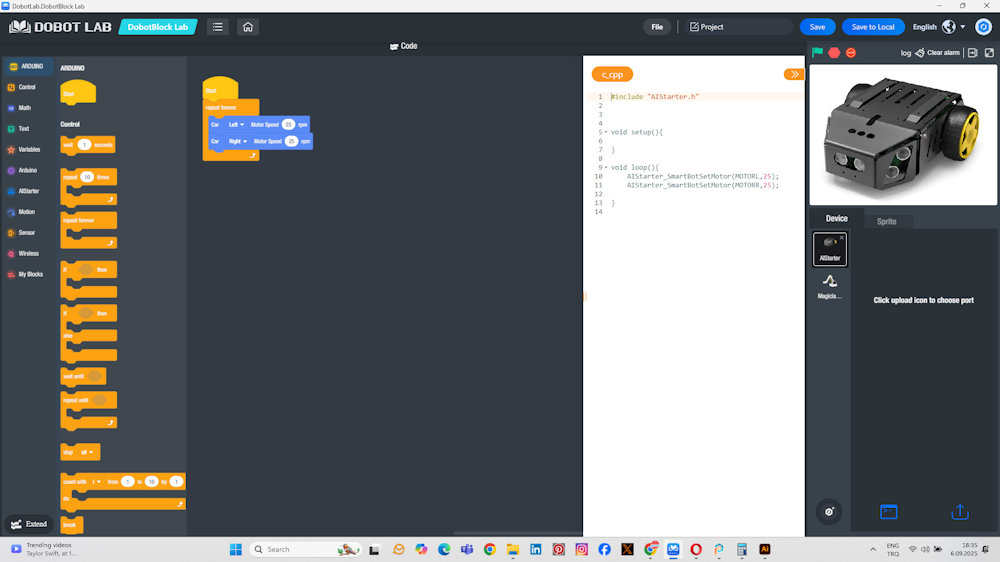1000x562 pixels.
Task: Click speed value in Car Right block
Action: 291,141
